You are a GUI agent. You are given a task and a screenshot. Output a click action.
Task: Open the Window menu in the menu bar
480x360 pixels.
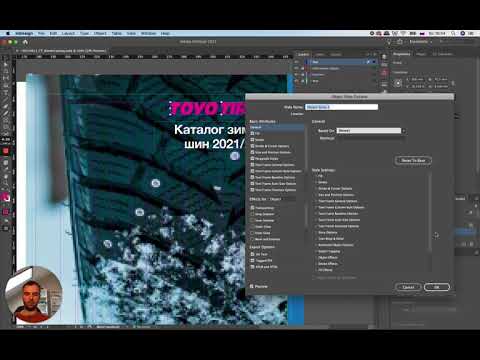148,34
